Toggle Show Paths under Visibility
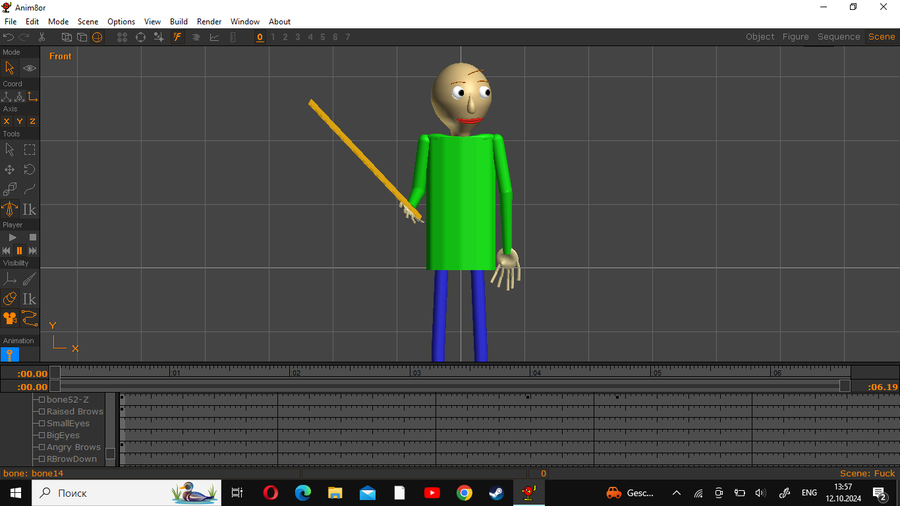The image size is (900, 506). (x=29, y=318)
